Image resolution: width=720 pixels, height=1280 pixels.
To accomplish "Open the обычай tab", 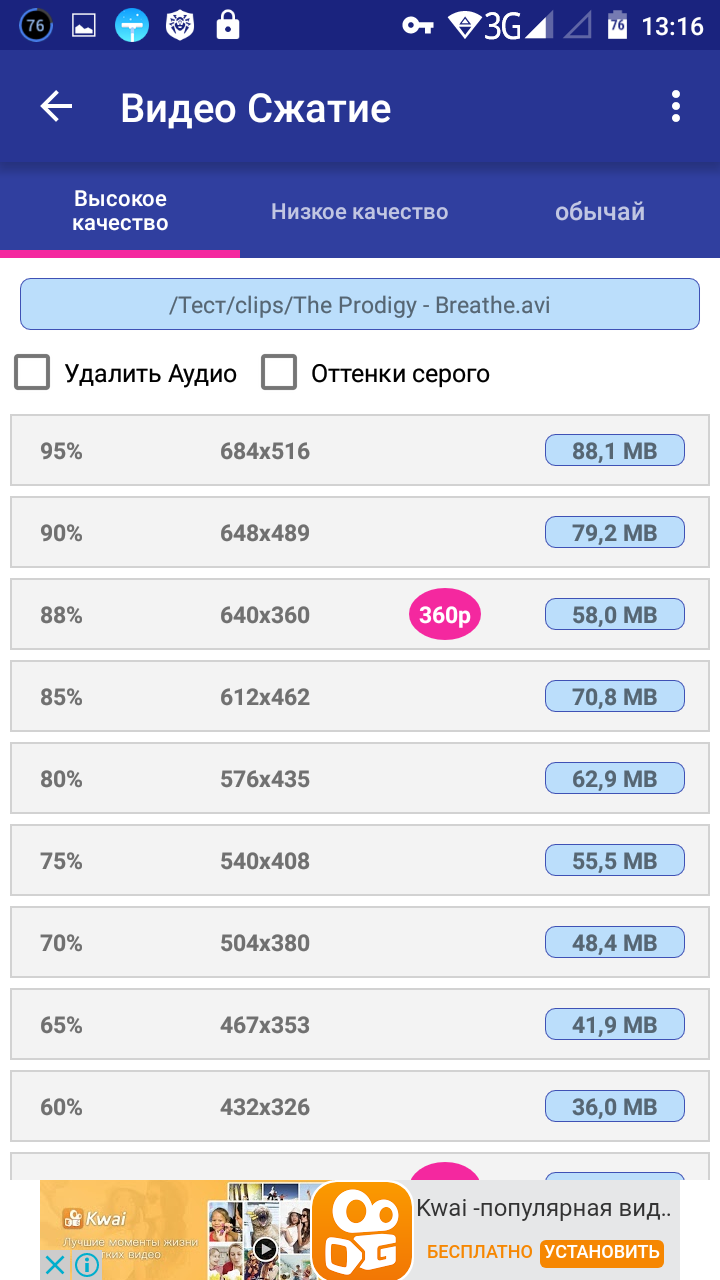I will coord(599,211).
